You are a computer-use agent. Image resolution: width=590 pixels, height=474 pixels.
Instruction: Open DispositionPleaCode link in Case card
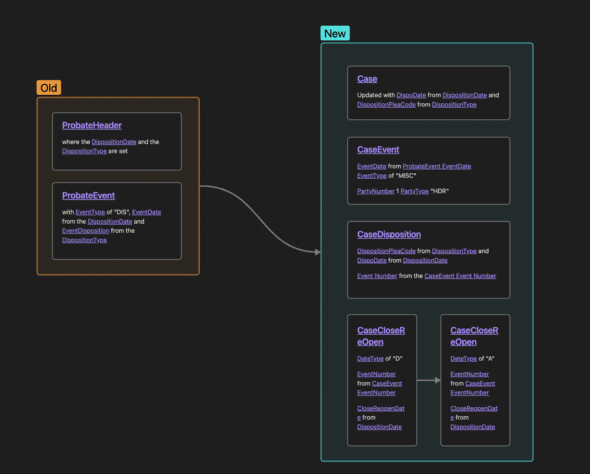point(386,105)
